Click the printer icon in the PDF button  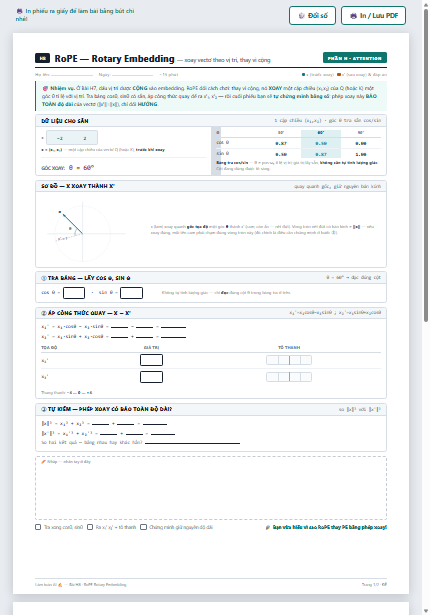(x=353, y=16)
